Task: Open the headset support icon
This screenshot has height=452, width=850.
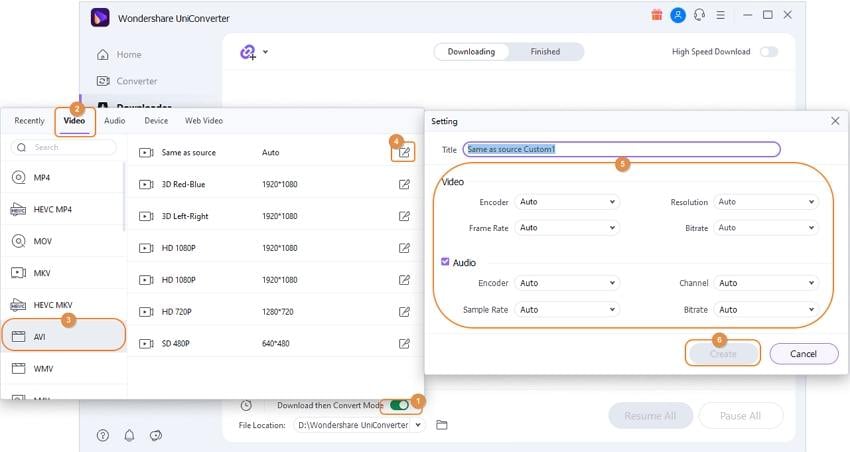Action: 699,15
